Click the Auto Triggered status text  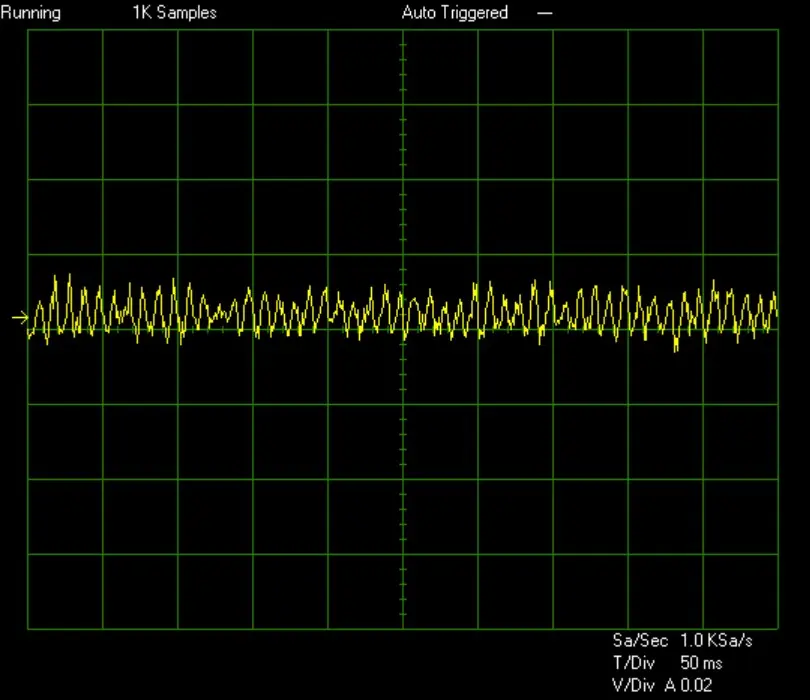pyautogui.click(x=455, y=13)
